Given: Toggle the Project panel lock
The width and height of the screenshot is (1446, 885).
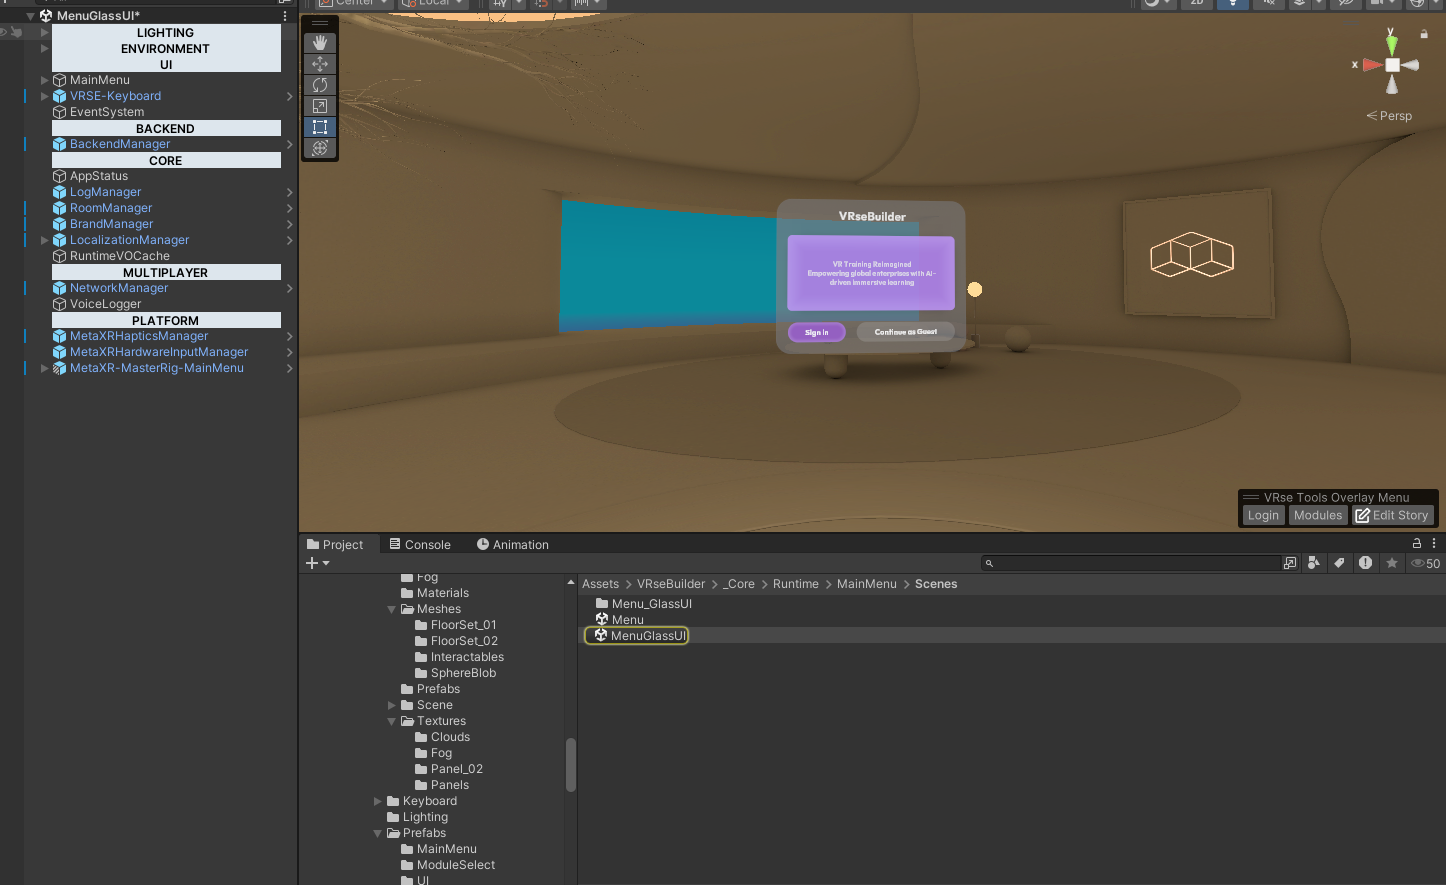Looking at the screenshot, I should pos(1416,543).
